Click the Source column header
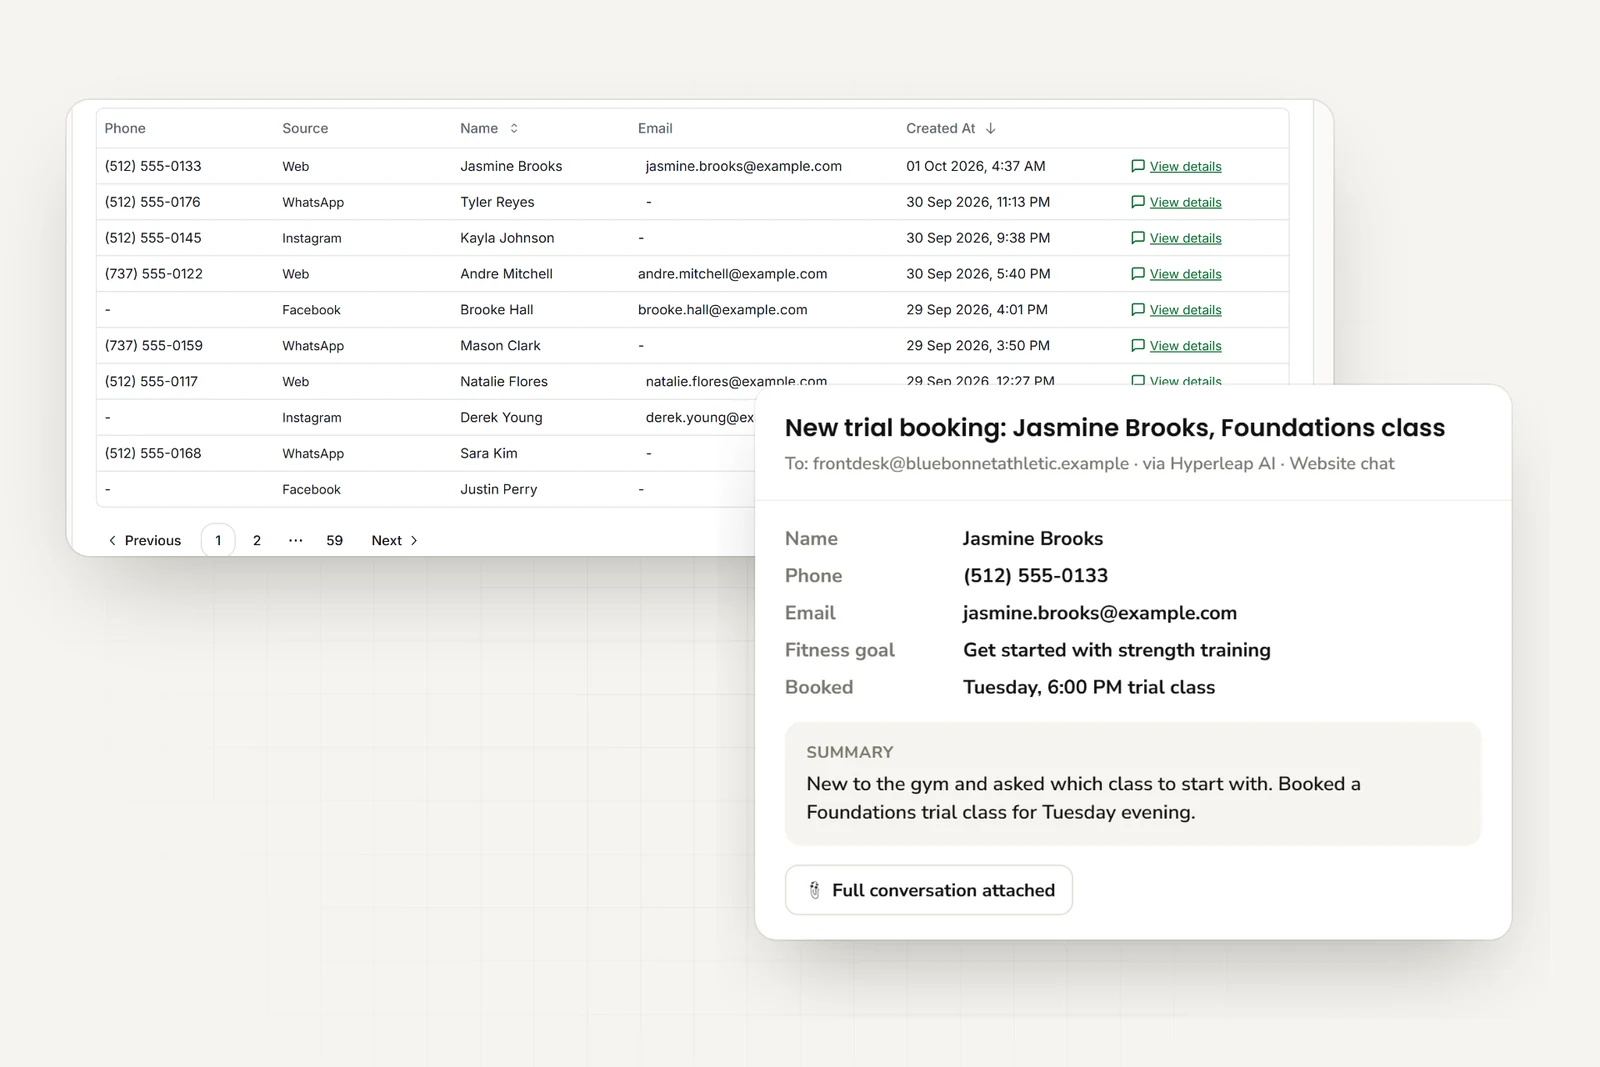Screen dimensions: 1600x1067 click(x=305, y=128)
